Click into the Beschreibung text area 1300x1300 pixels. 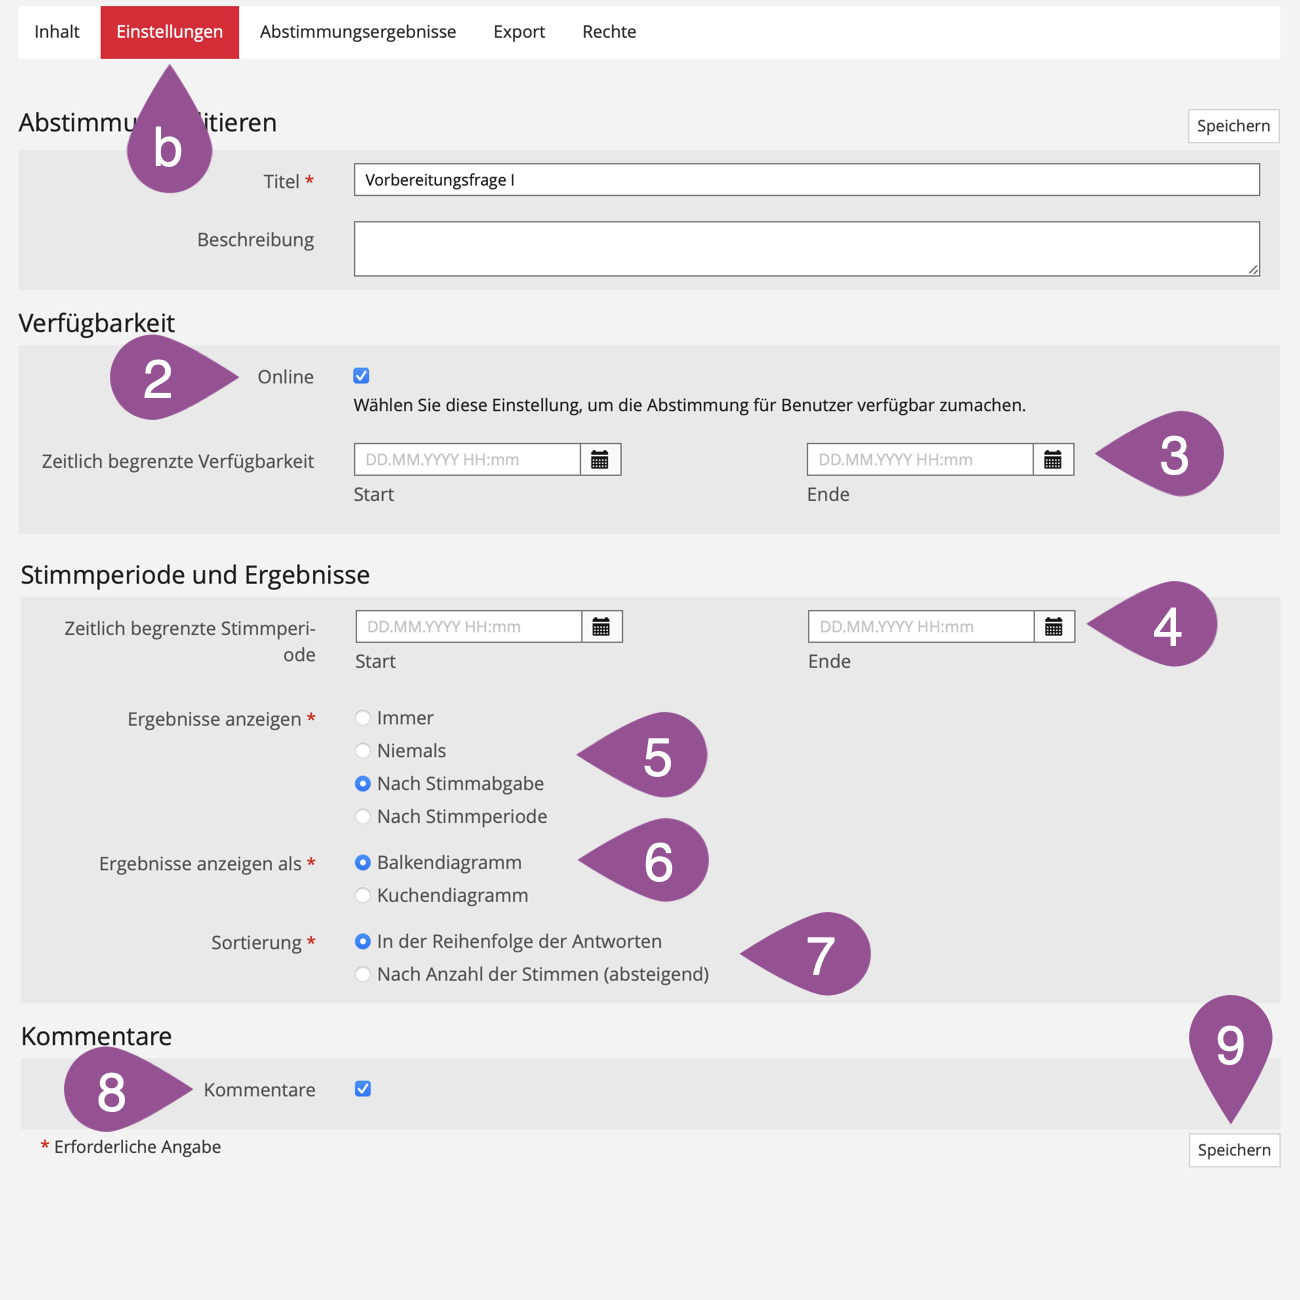pos(806,248)
